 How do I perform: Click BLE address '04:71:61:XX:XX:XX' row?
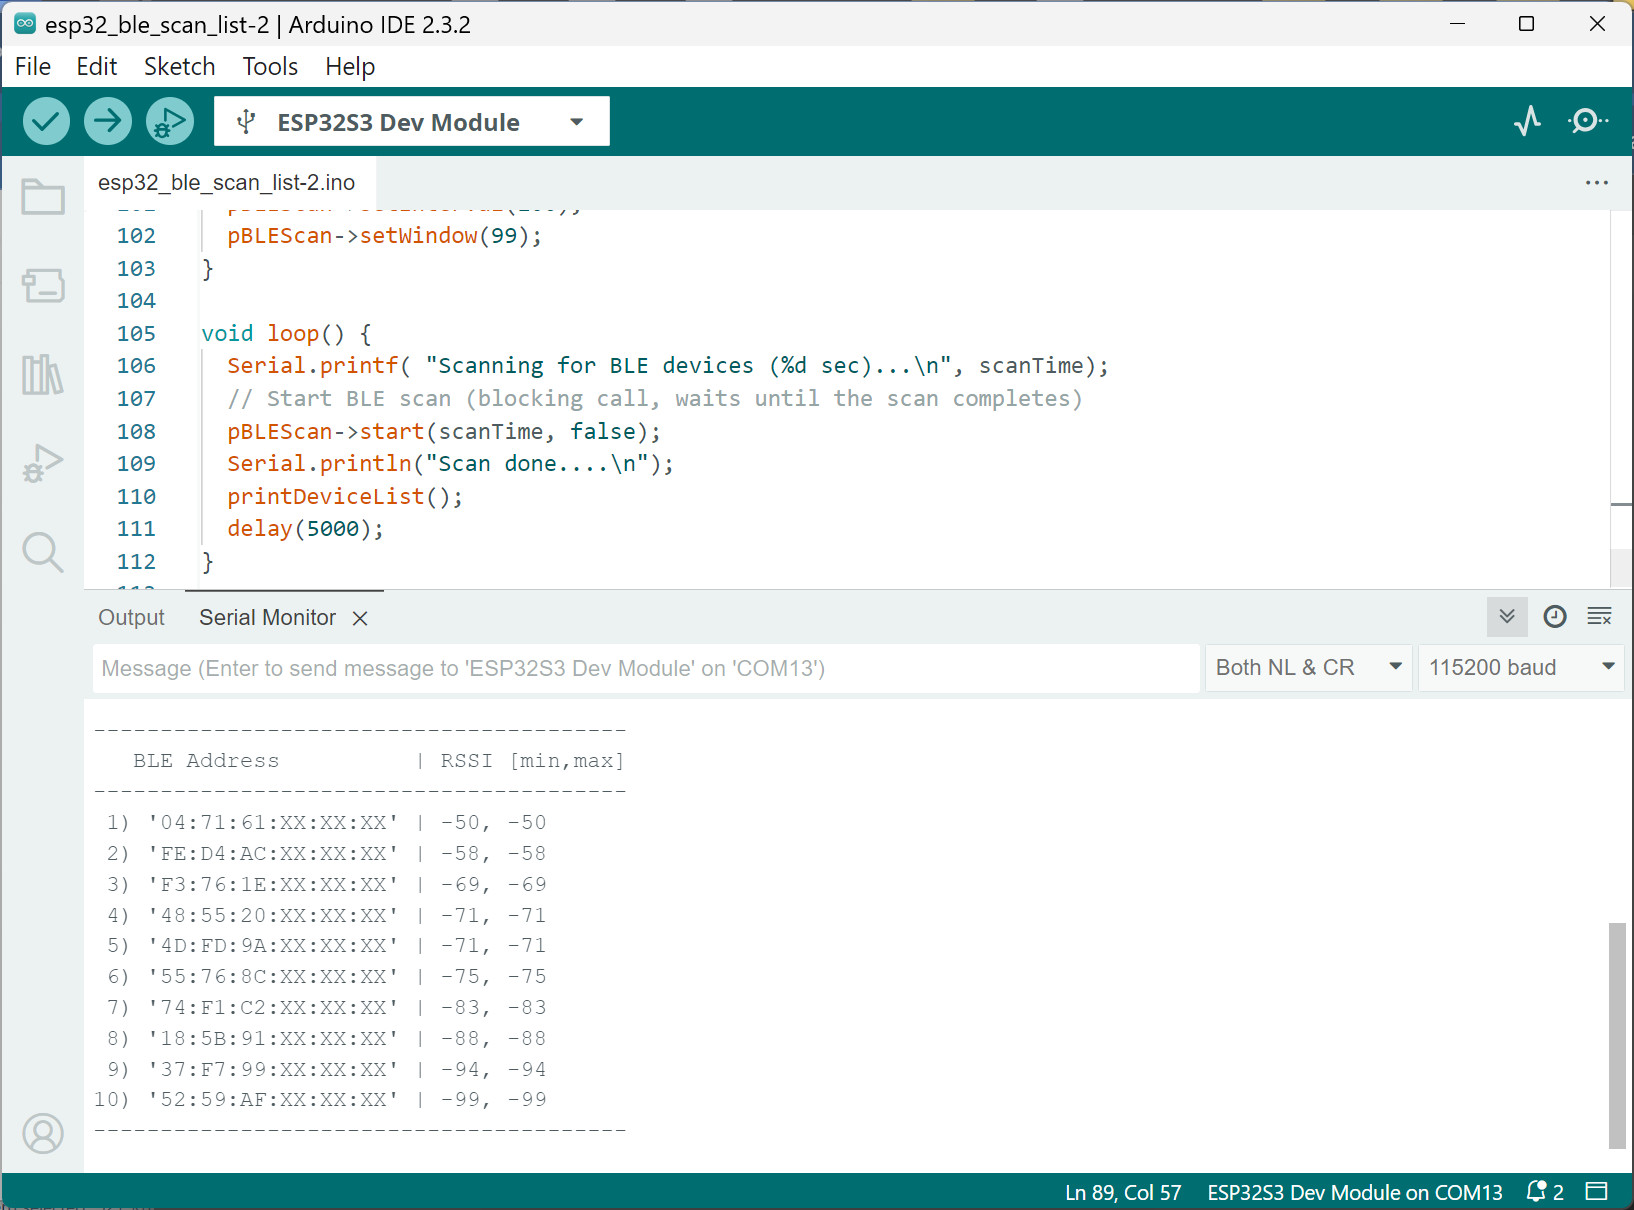click(326, 823)
